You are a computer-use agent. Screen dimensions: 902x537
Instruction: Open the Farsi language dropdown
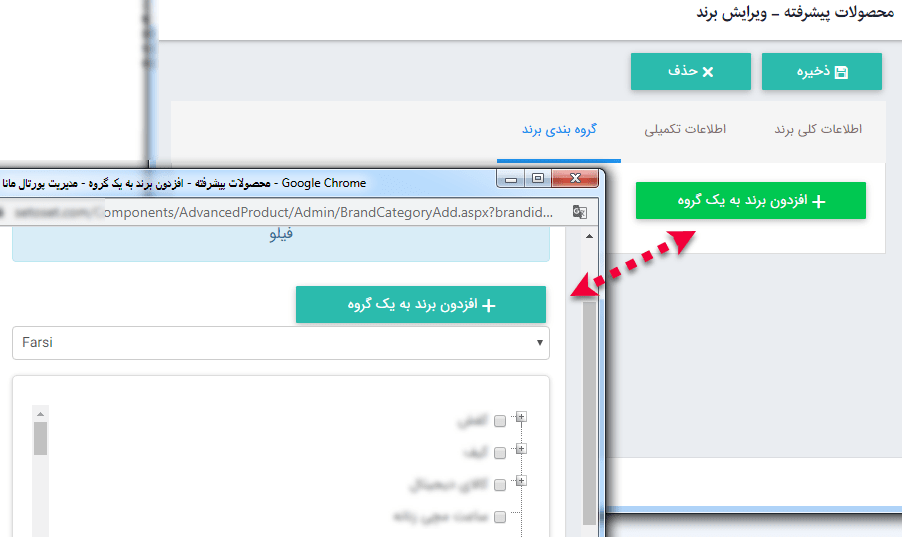coord(280,343)
